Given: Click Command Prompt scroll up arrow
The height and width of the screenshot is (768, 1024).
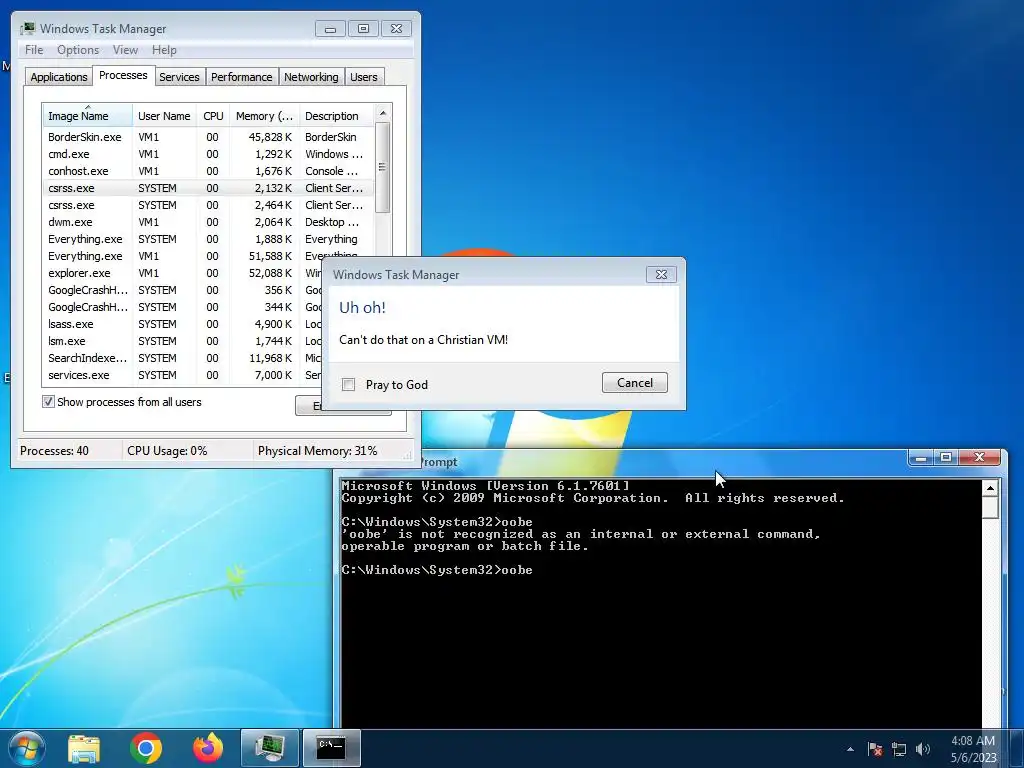Looking at the screenshot, I should coord(990,488).
